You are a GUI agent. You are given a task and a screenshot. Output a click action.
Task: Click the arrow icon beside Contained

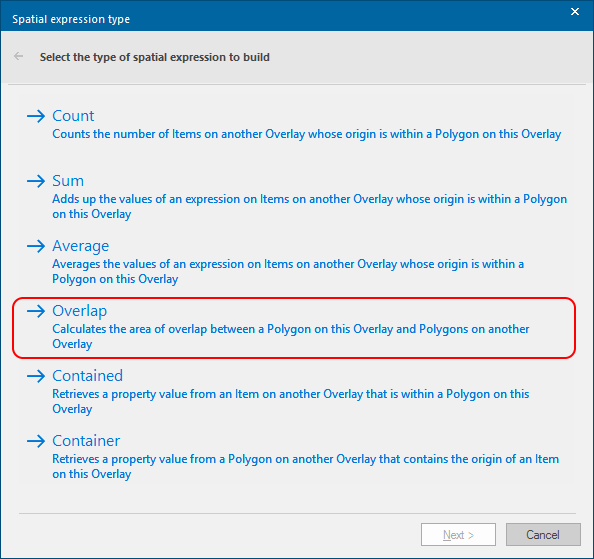36,376
